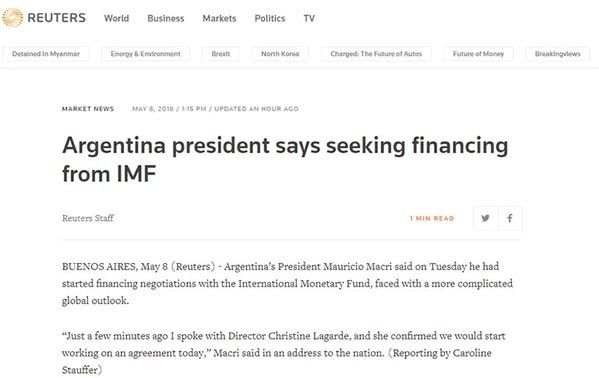This screenshot has height=378, width=599.
Task: Click the Reuters Staff byline
Action: [88, 218]
